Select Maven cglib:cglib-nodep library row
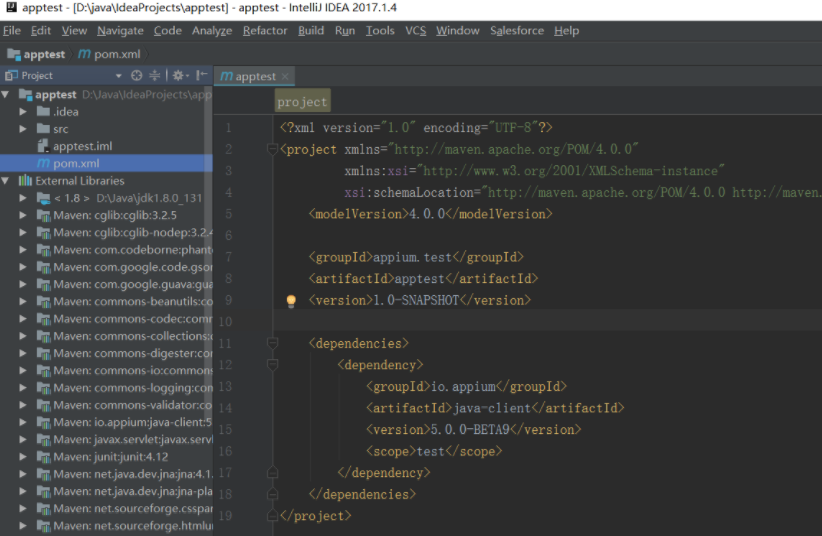The height and width of the screenshot is (536, 822). coord(106,232)
